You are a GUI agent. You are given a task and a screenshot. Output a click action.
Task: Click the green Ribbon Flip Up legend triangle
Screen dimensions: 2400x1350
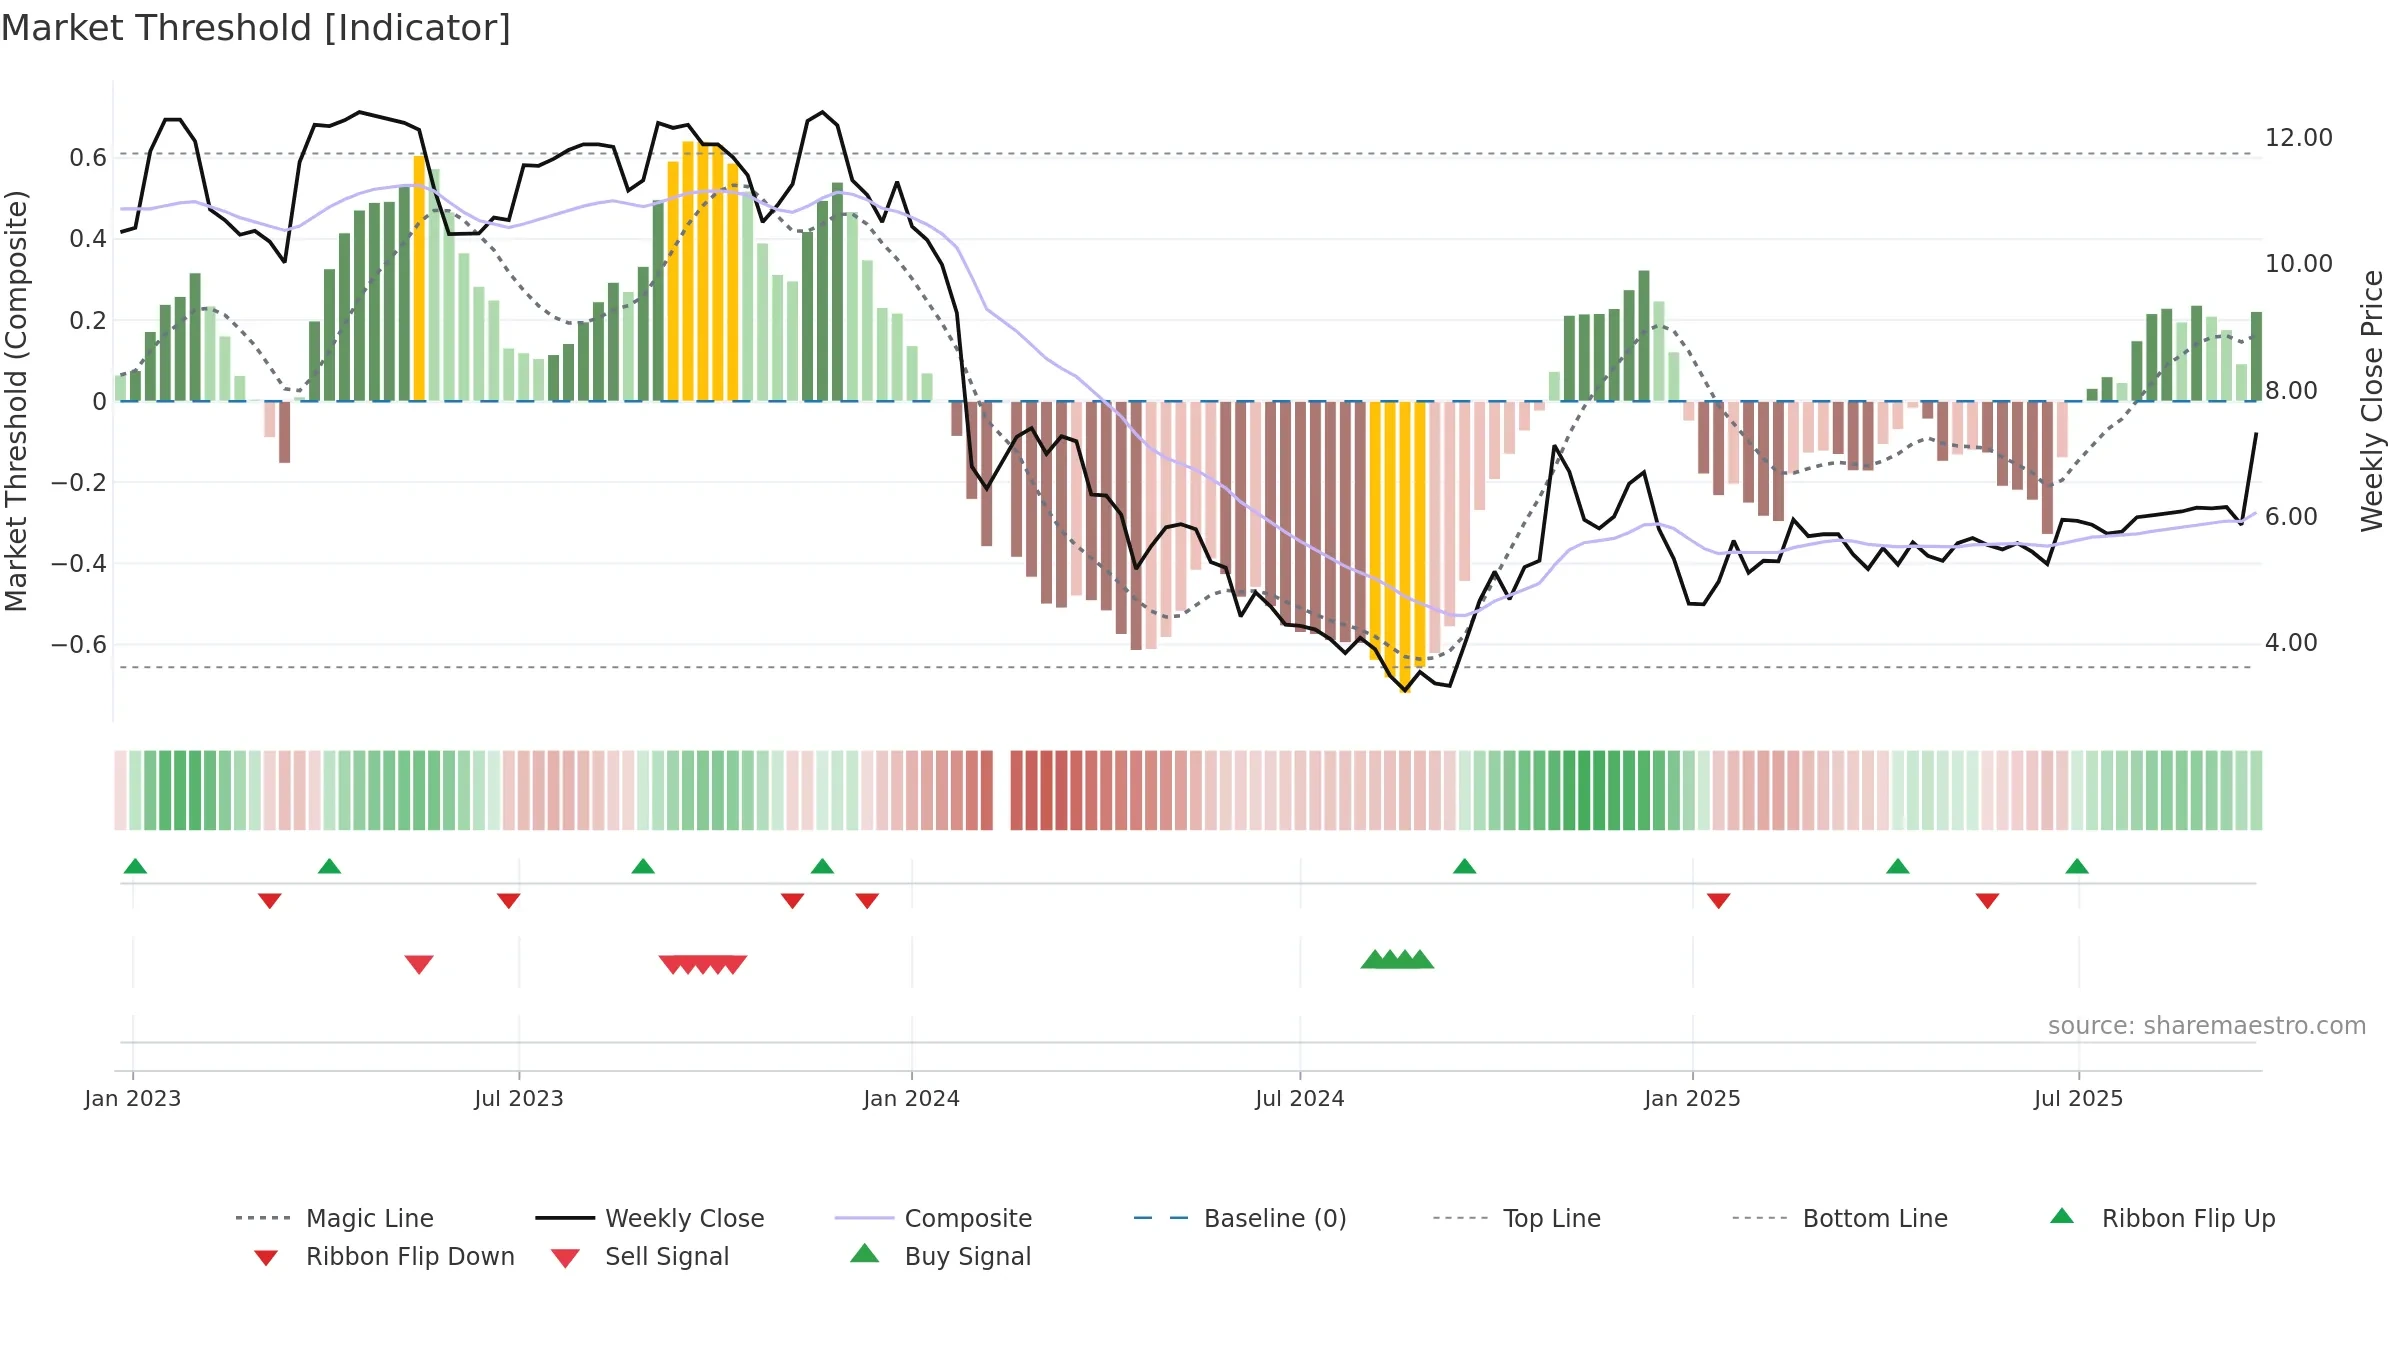(2062, 1216)
